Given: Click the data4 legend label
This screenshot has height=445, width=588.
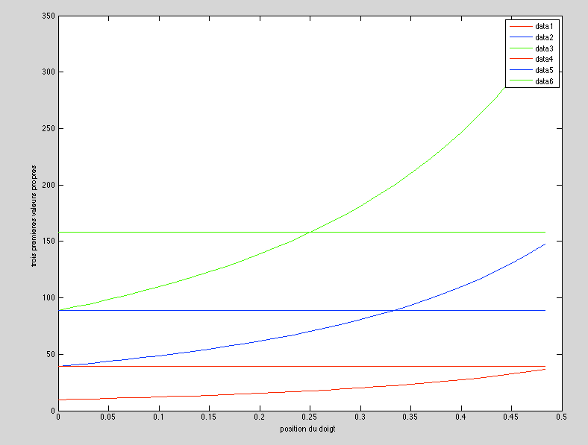Looking at the screenshot, I should tap(544, 59).
